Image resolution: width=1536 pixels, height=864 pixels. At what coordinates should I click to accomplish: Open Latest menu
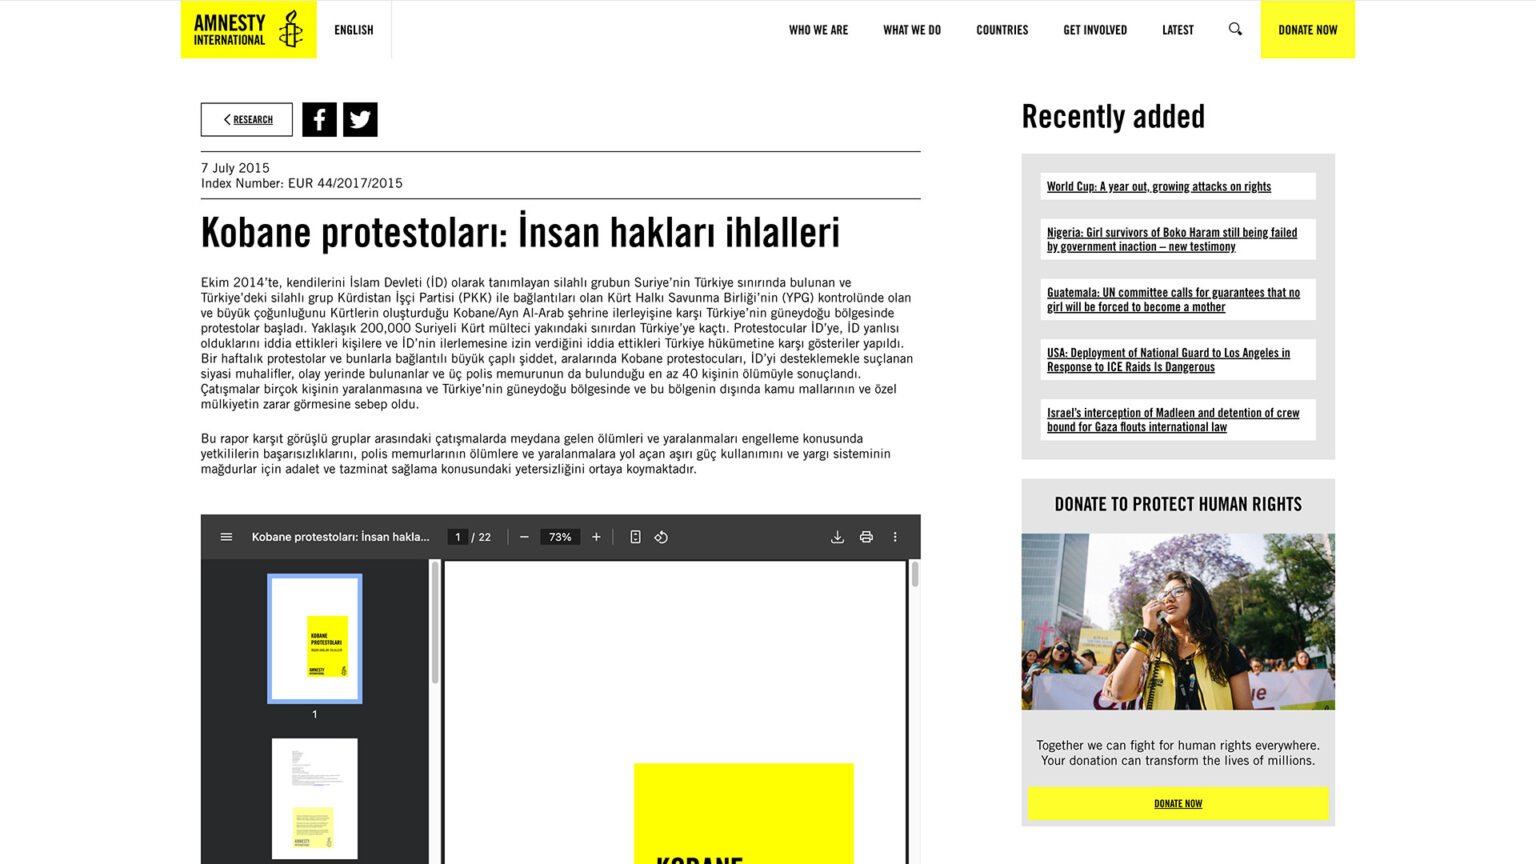pos(1178,30)
